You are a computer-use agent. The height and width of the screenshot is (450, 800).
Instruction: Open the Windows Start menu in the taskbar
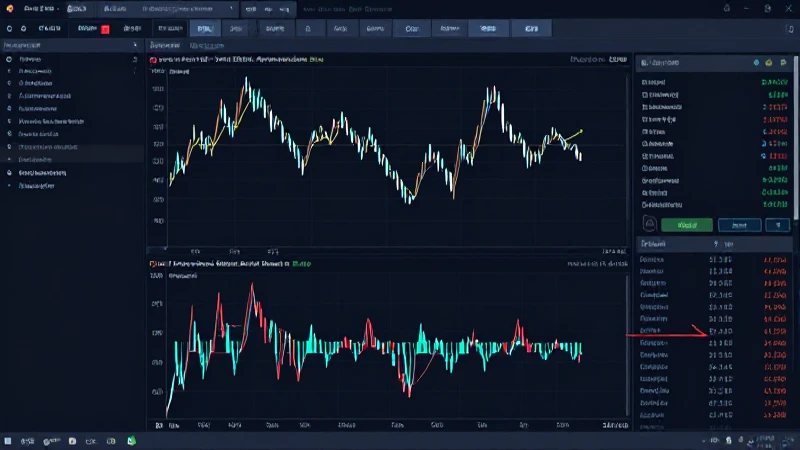pyautogui.click(x=8, y=441)
